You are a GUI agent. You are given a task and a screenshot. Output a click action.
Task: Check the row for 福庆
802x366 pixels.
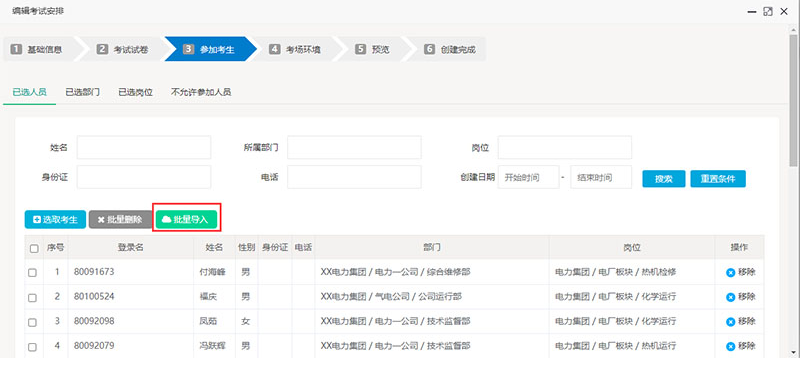pos(32,298)
